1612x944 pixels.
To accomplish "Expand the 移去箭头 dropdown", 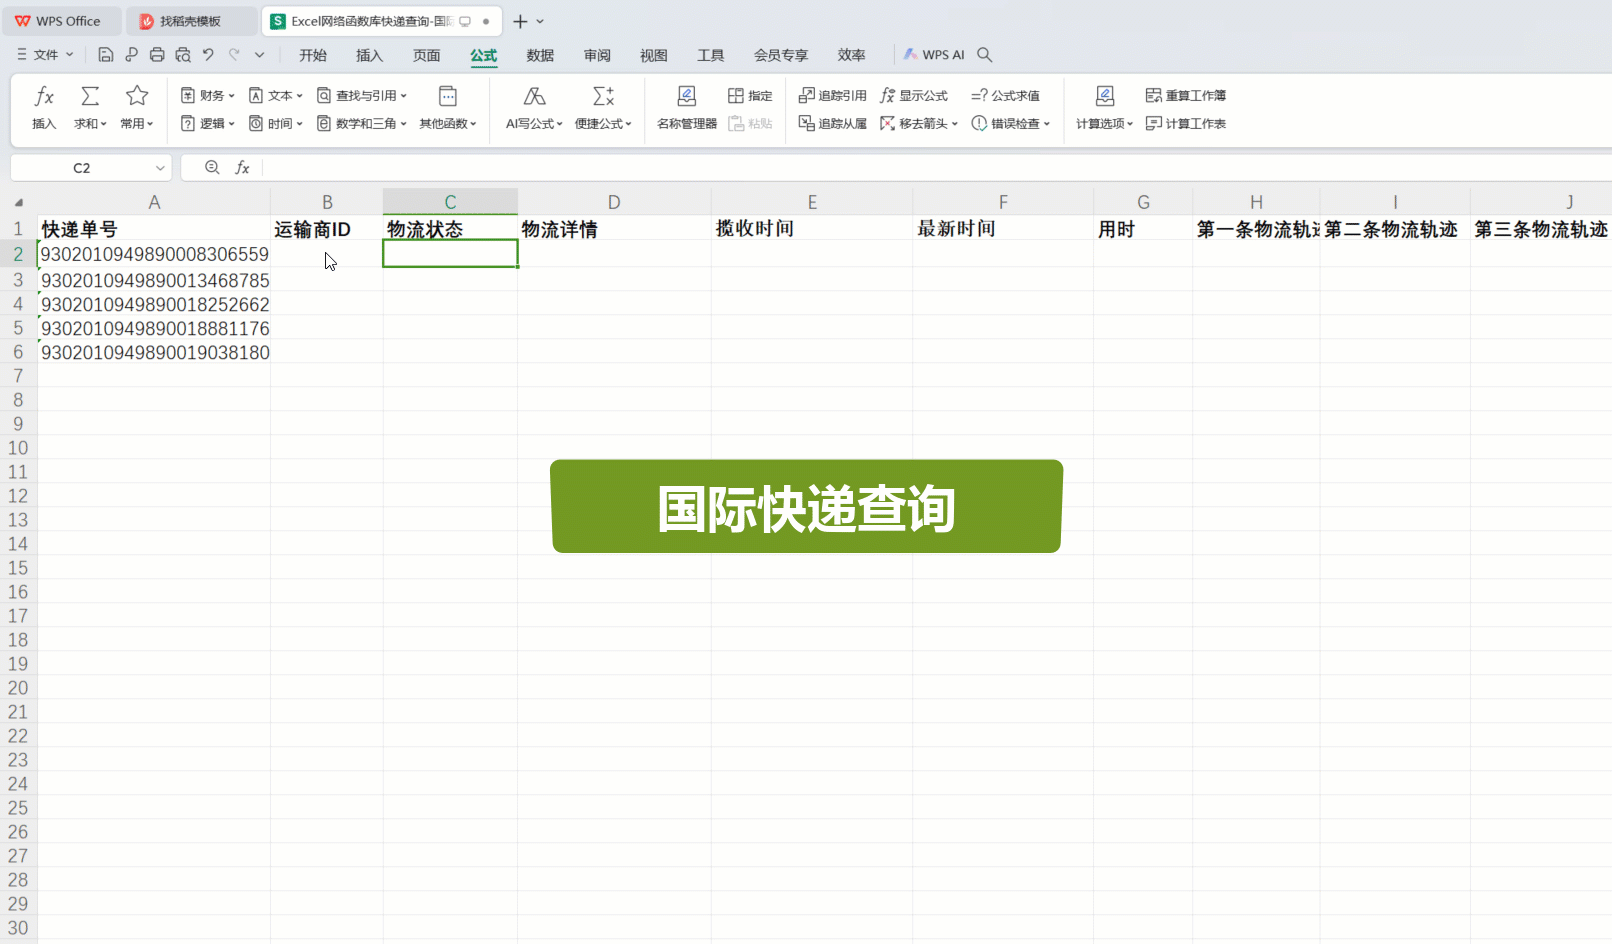I will [x=955, y=124].
